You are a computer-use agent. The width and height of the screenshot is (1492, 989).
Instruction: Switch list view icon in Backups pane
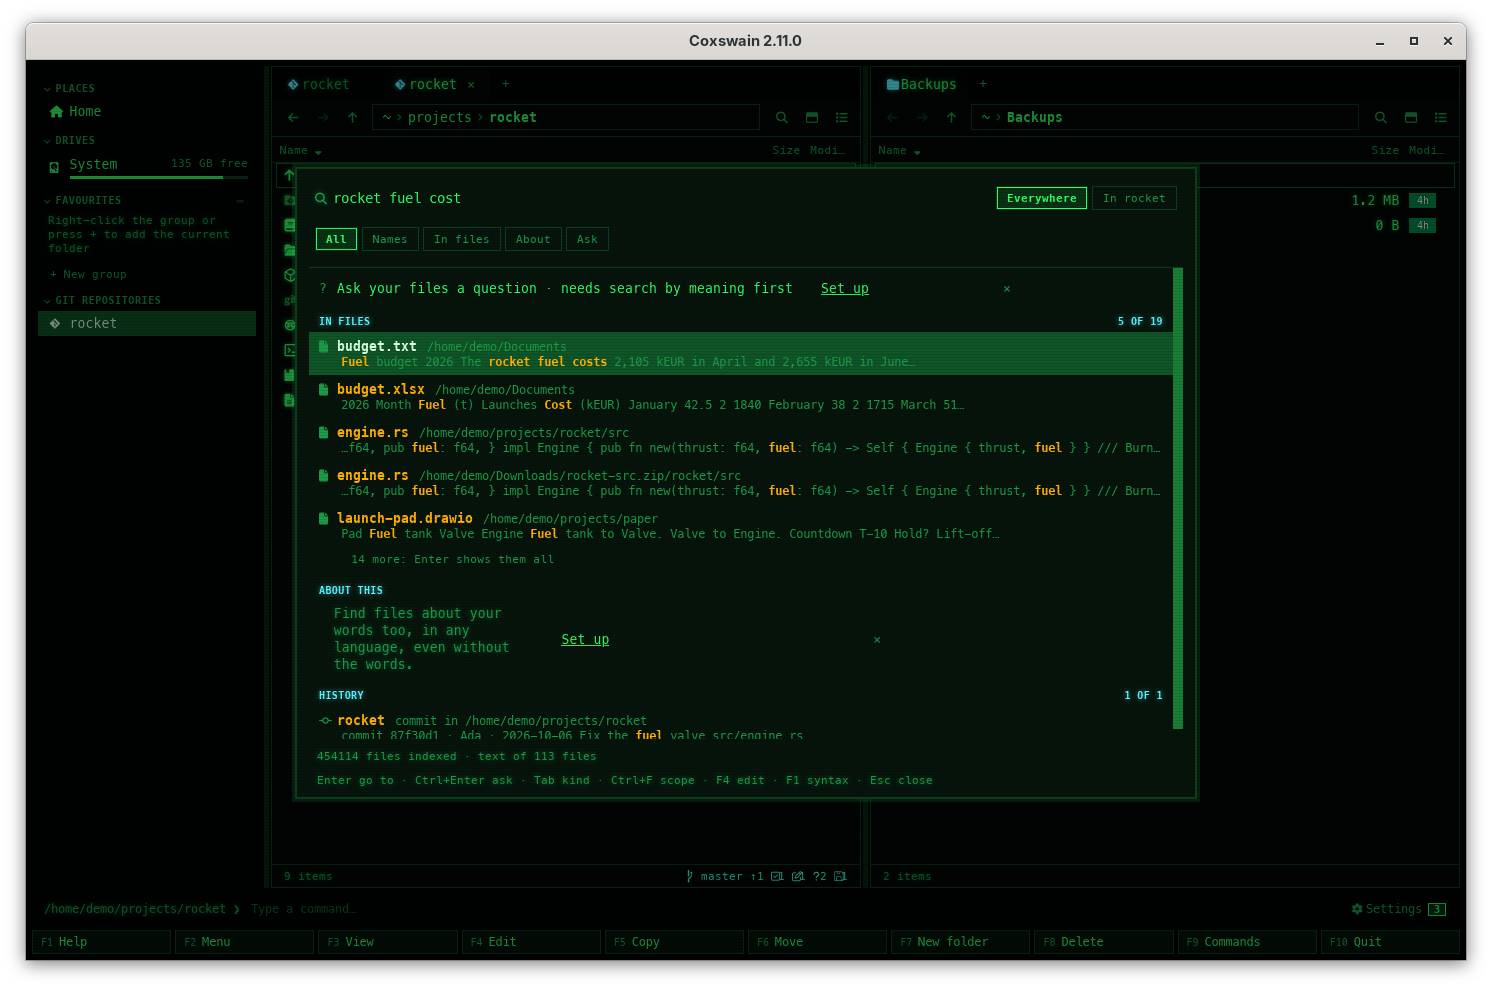pyautogui.click(x=1441, y=118)
